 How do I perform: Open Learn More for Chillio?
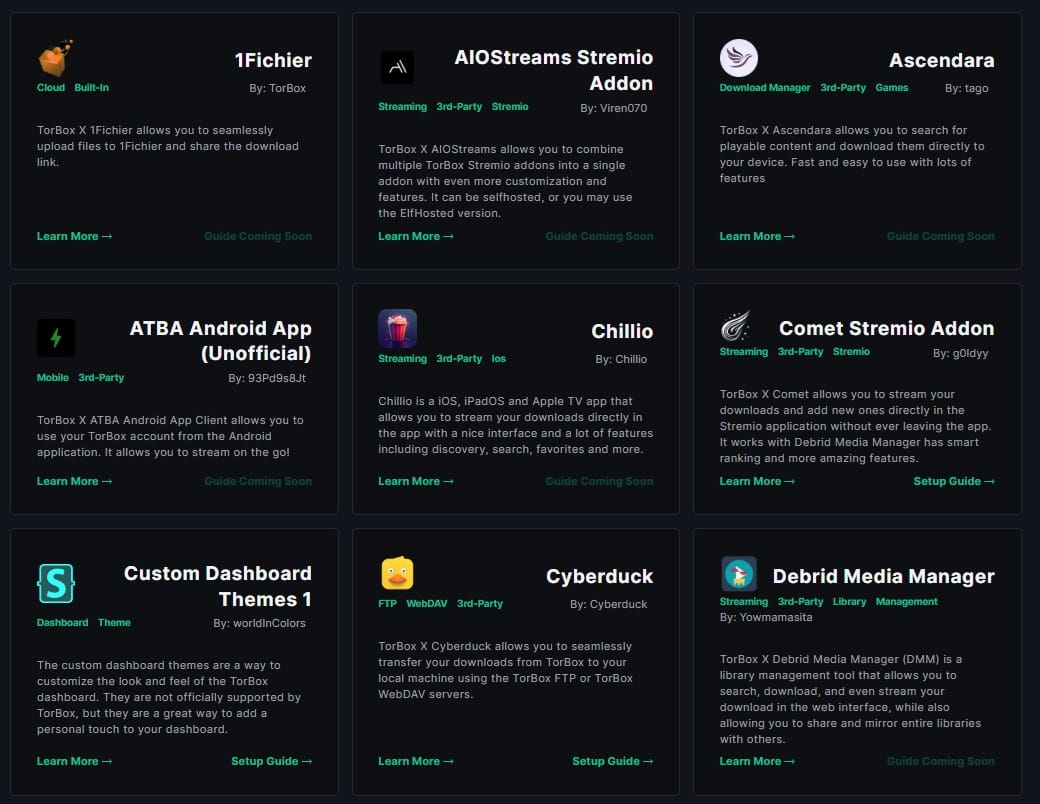[x=415, y=481]
